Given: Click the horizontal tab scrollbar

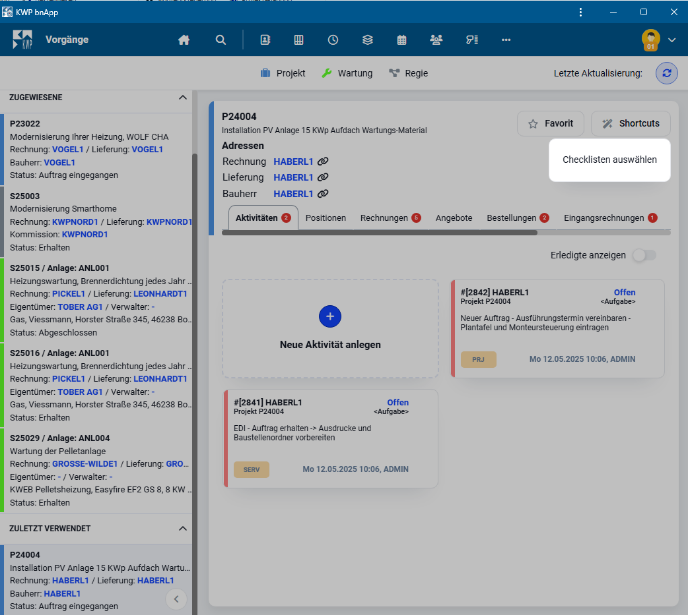Looking at the screenshot, I should pyautogui.click(x=380, y=232).
